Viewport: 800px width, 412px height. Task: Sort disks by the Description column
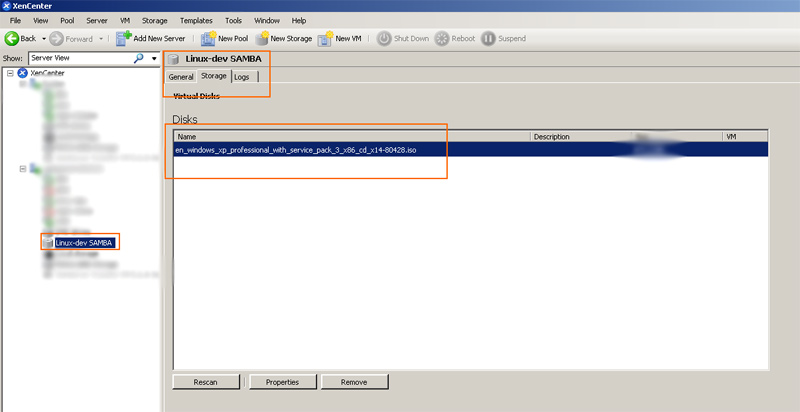coord(581,137)
